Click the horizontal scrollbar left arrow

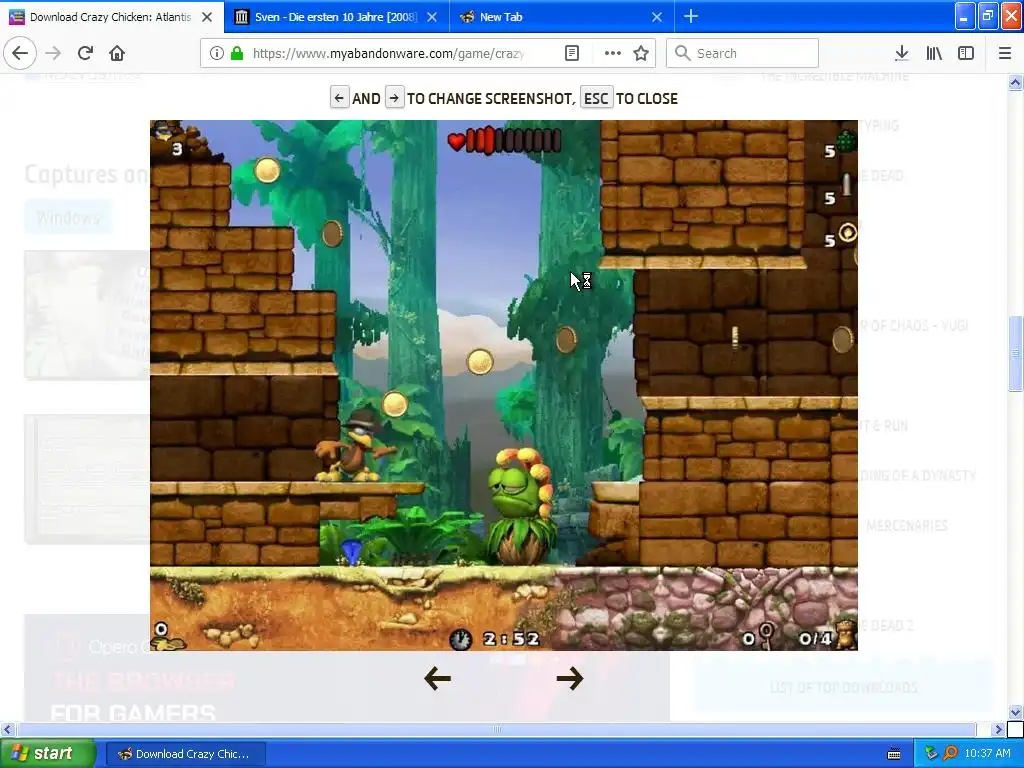click(x=7, y=729)
